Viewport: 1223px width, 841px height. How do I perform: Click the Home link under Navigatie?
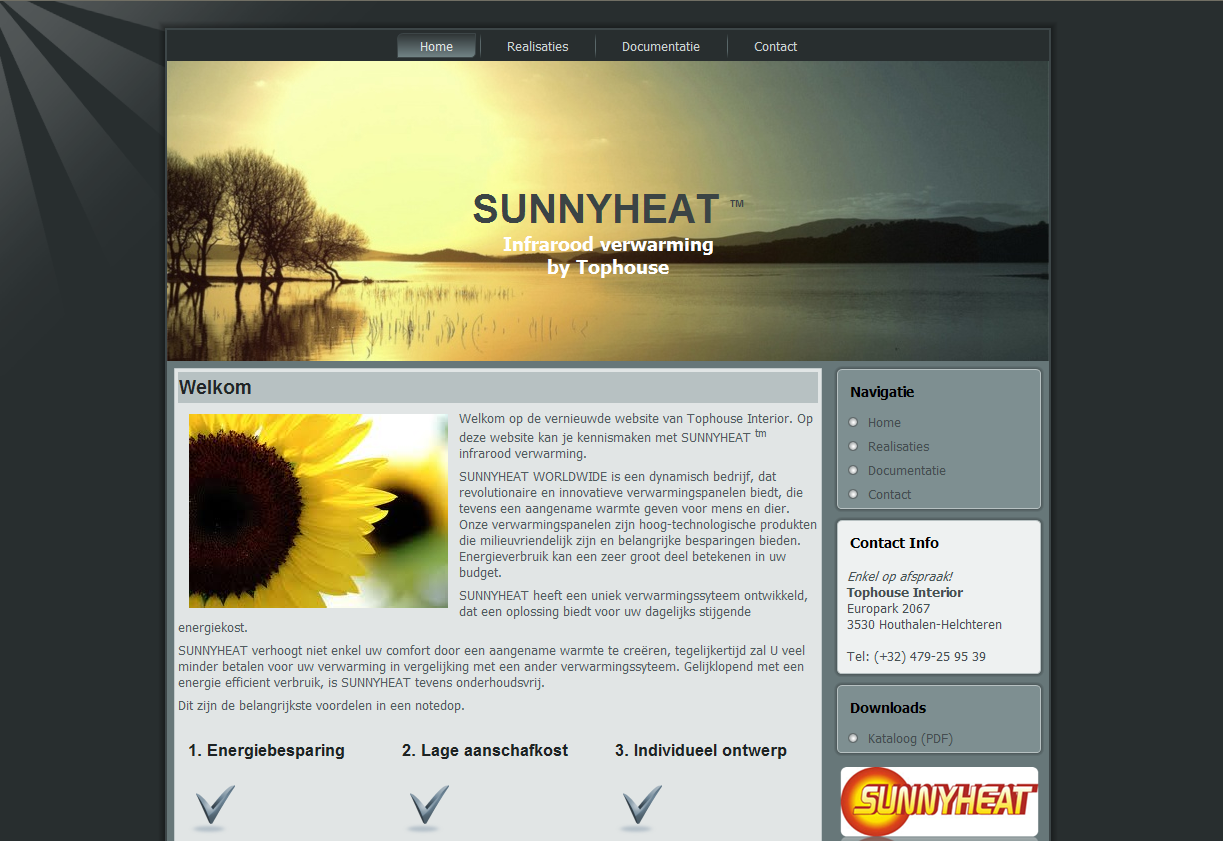(884, 423)
